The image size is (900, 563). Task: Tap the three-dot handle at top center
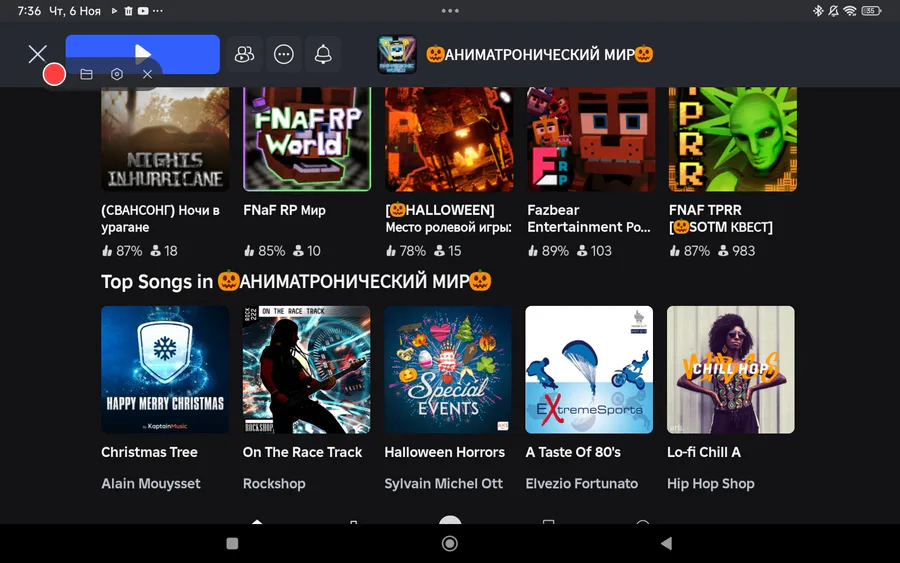point(450,11)
